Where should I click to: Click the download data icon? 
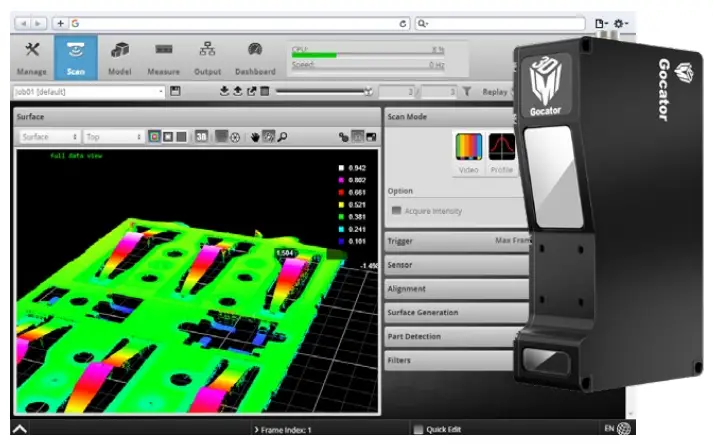[224, 91]
